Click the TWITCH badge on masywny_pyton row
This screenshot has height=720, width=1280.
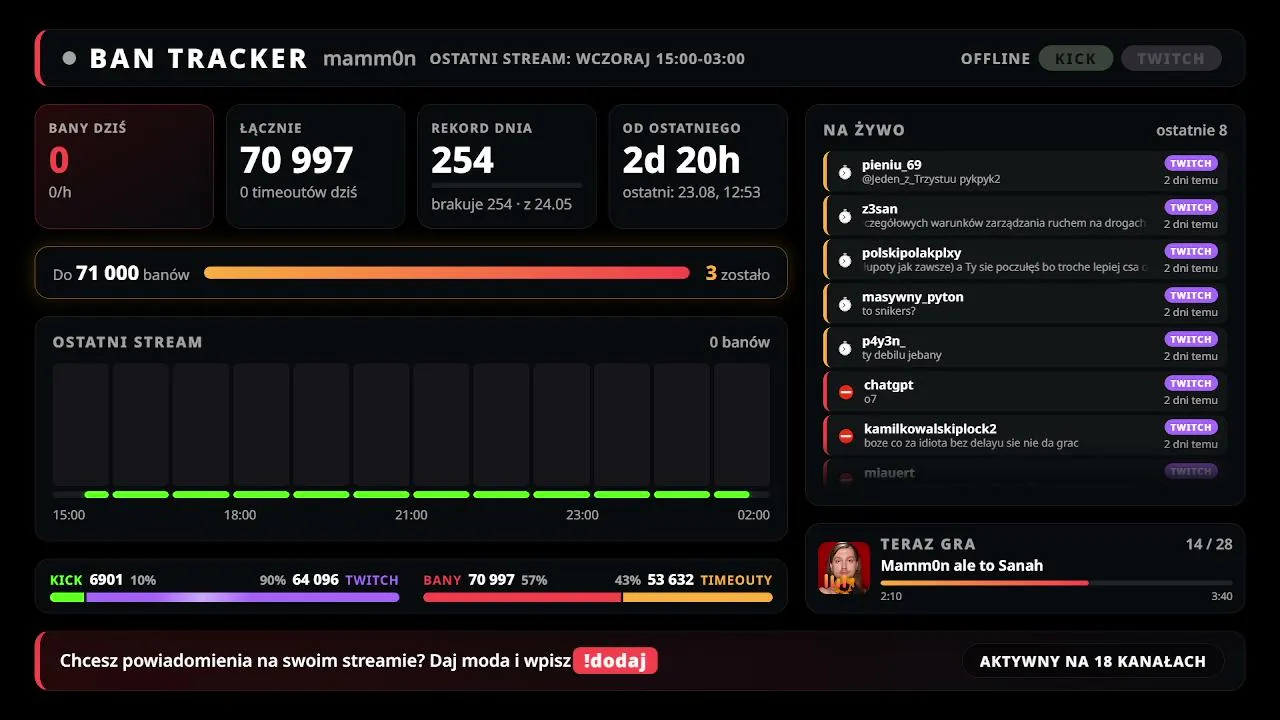1191,295
